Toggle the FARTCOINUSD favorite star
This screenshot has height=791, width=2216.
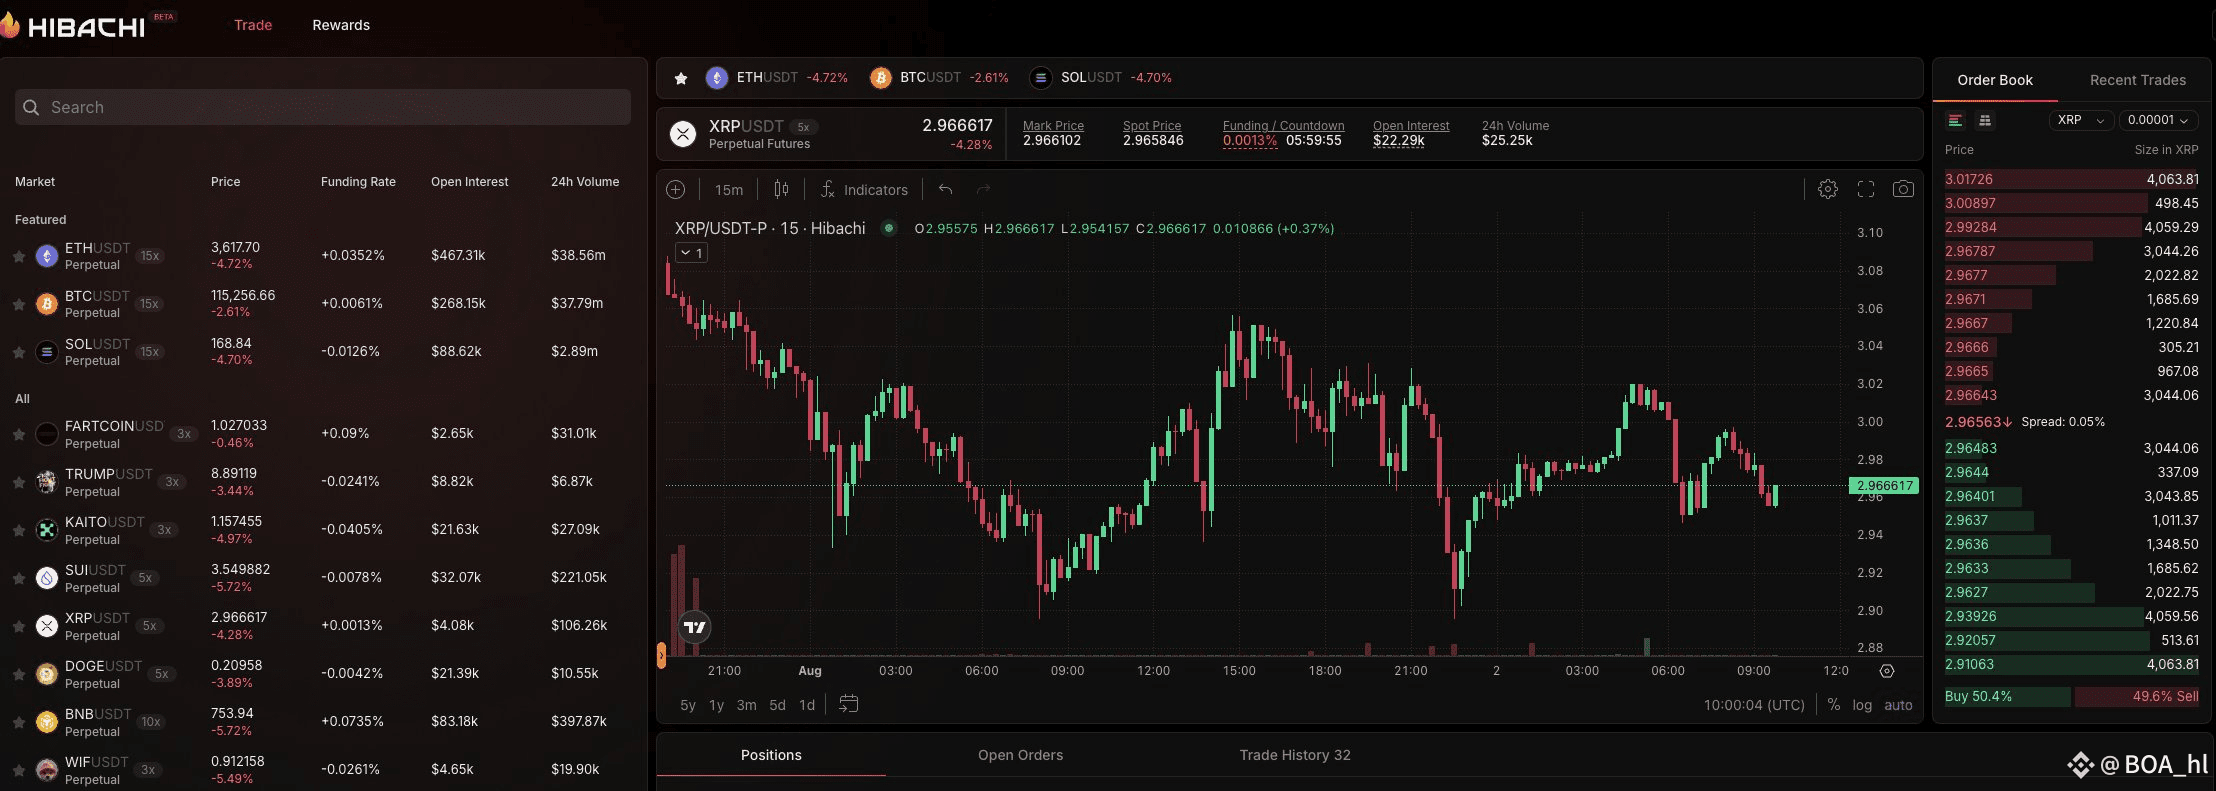[x=19, y=434]
